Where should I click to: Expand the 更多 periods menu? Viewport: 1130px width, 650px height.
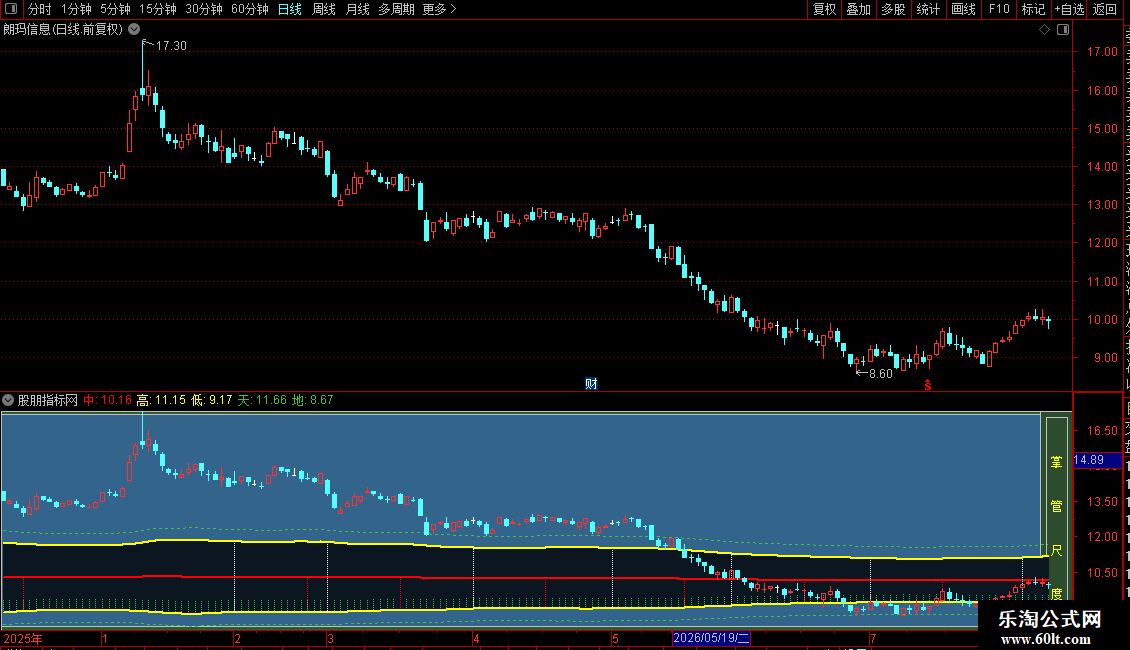[x=439, y=9]
